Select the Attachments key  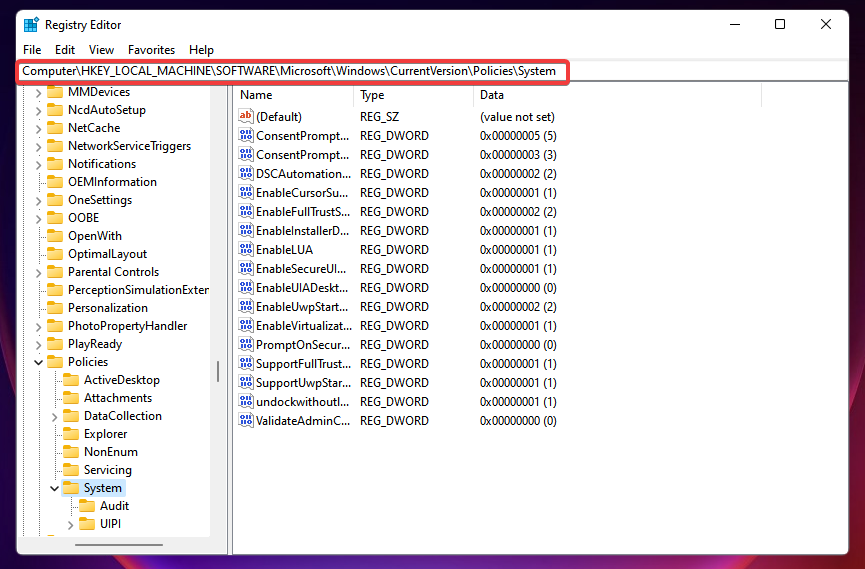click(x=118, y=398)
